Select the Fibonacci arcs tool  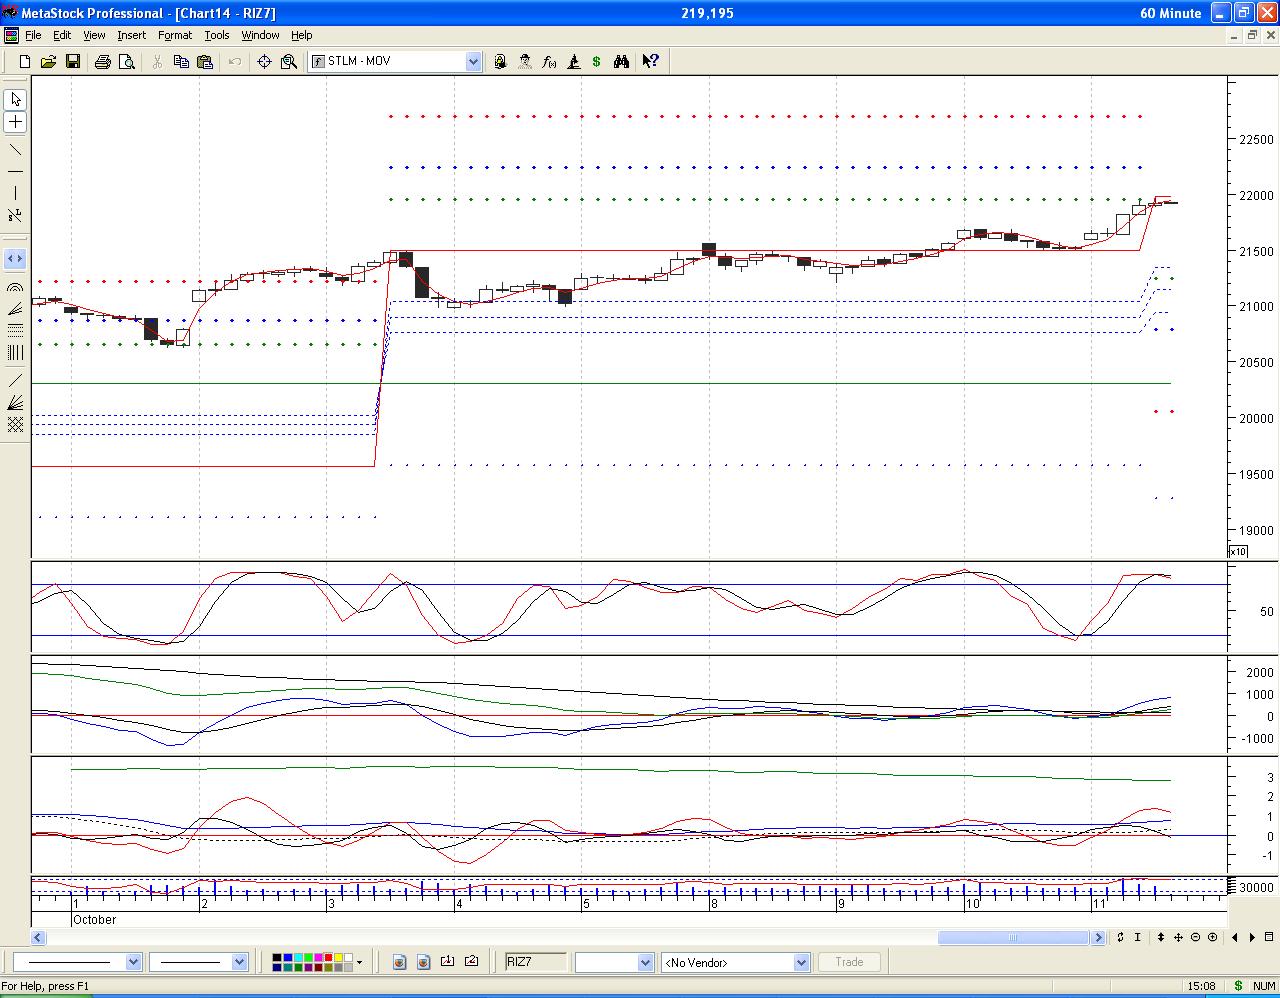coord(15,288)
